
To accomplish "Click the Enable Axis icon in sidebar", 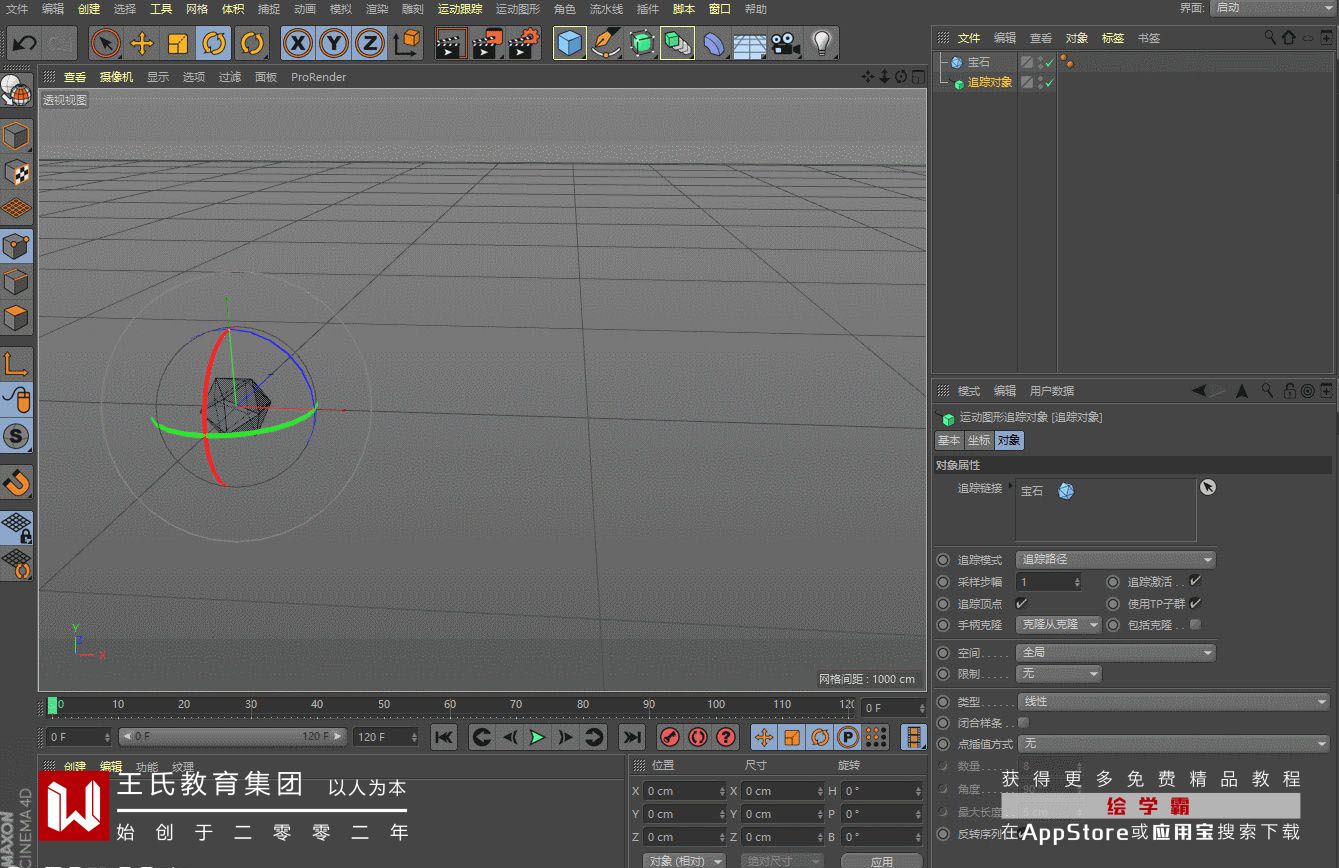I will pos(17,364).
